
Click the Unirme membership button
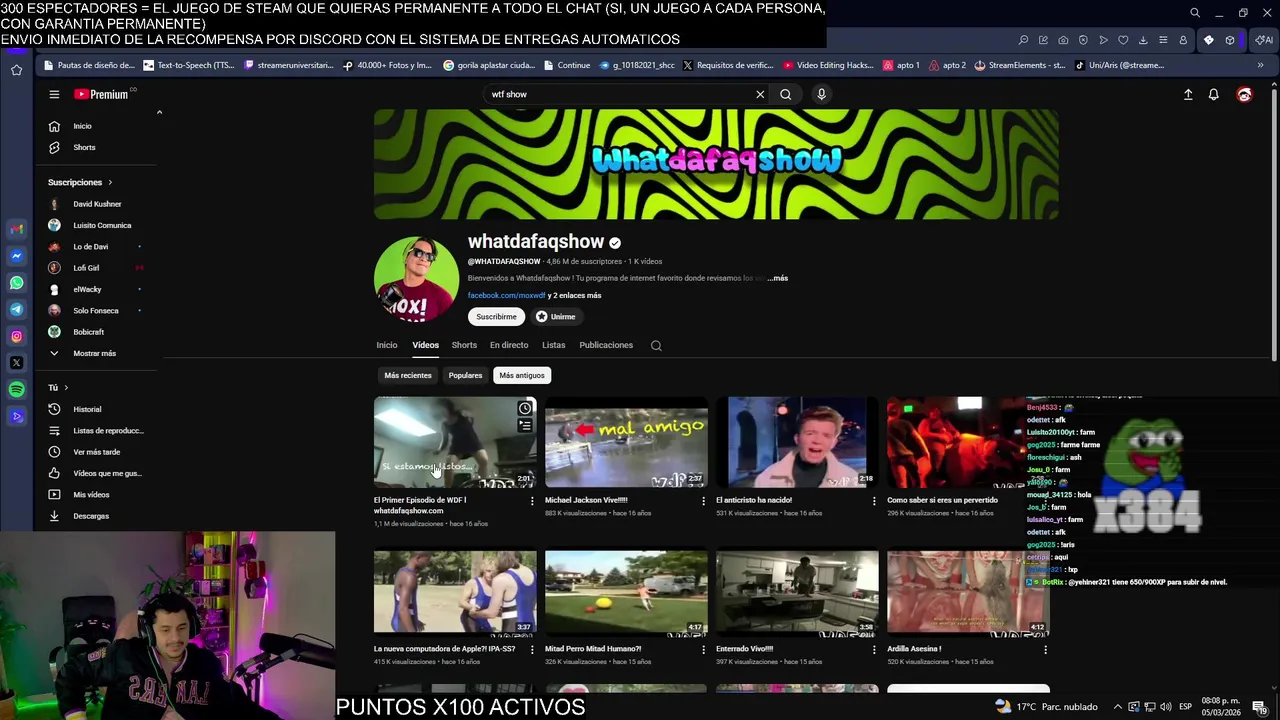(555, 316)
